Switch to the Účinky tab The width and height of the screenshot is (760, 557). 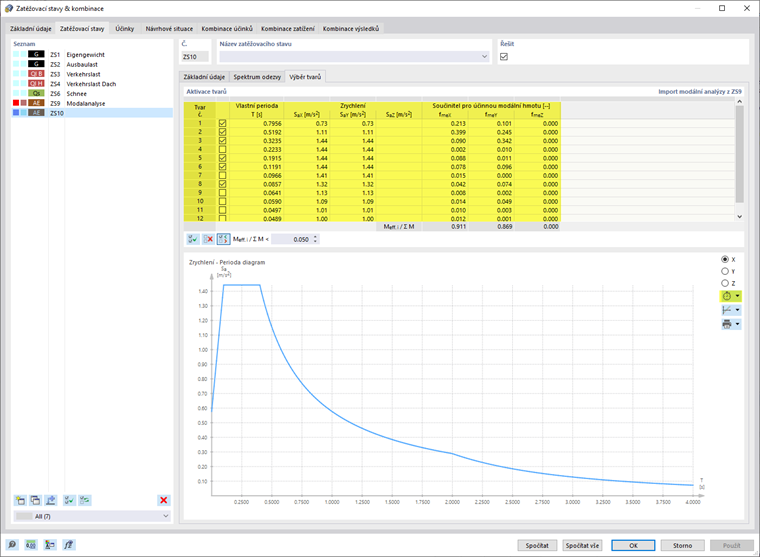pos(125,29)
